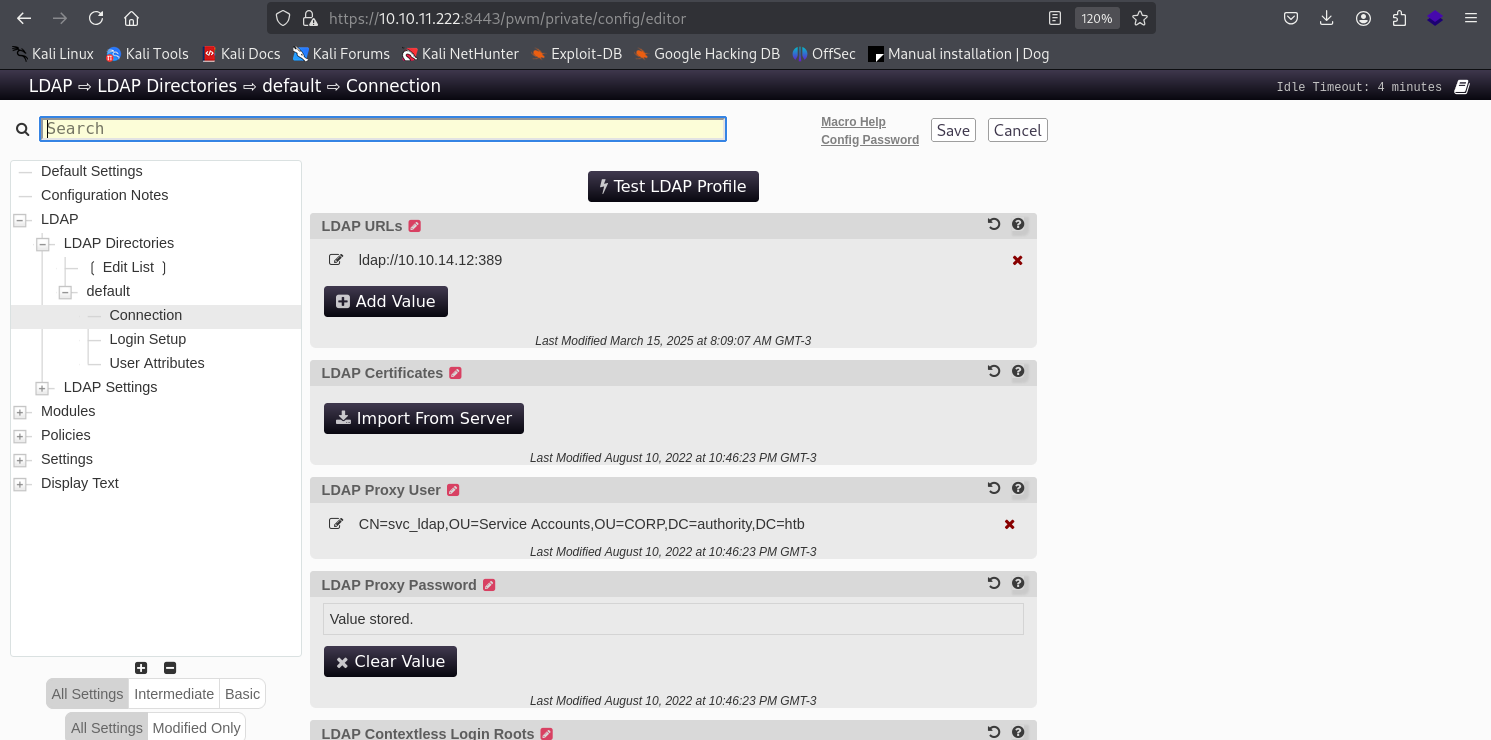The width and height of the screenshot is (1491, 740).
Task: Click Add Value under LDAP URLs
Action: point(386,301)
